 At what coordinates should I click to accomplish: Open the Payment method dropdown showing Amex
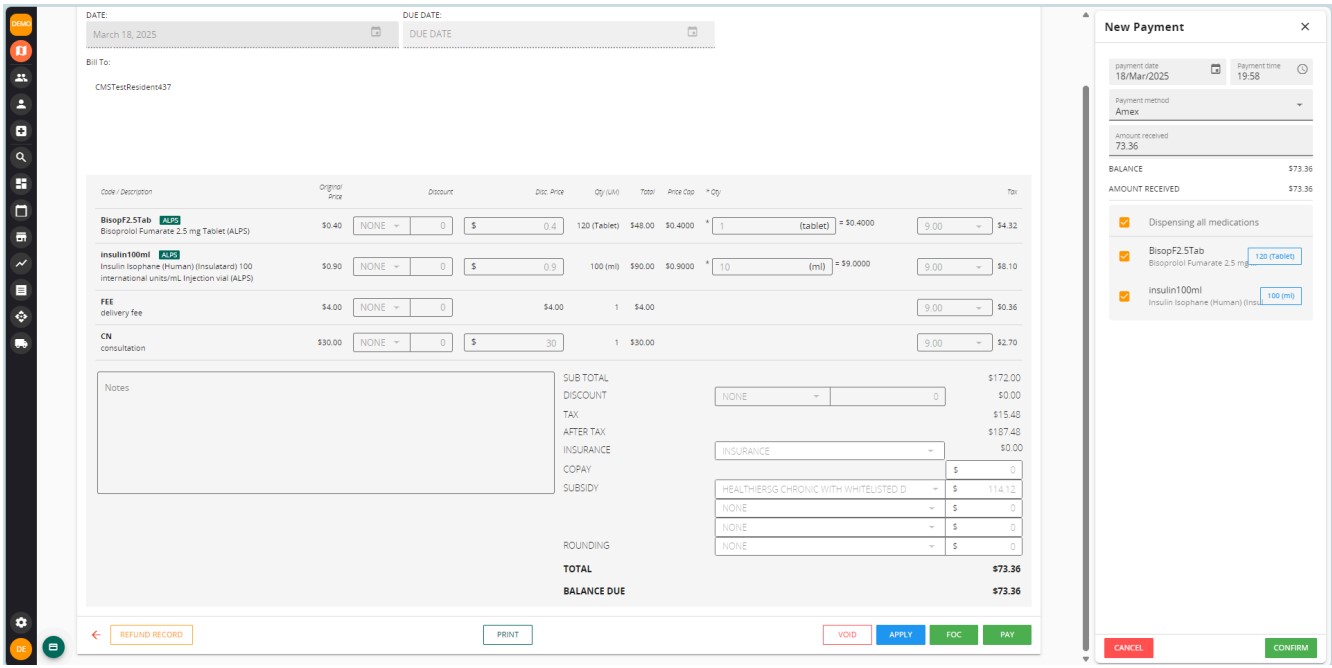[x=1211, y=106]
